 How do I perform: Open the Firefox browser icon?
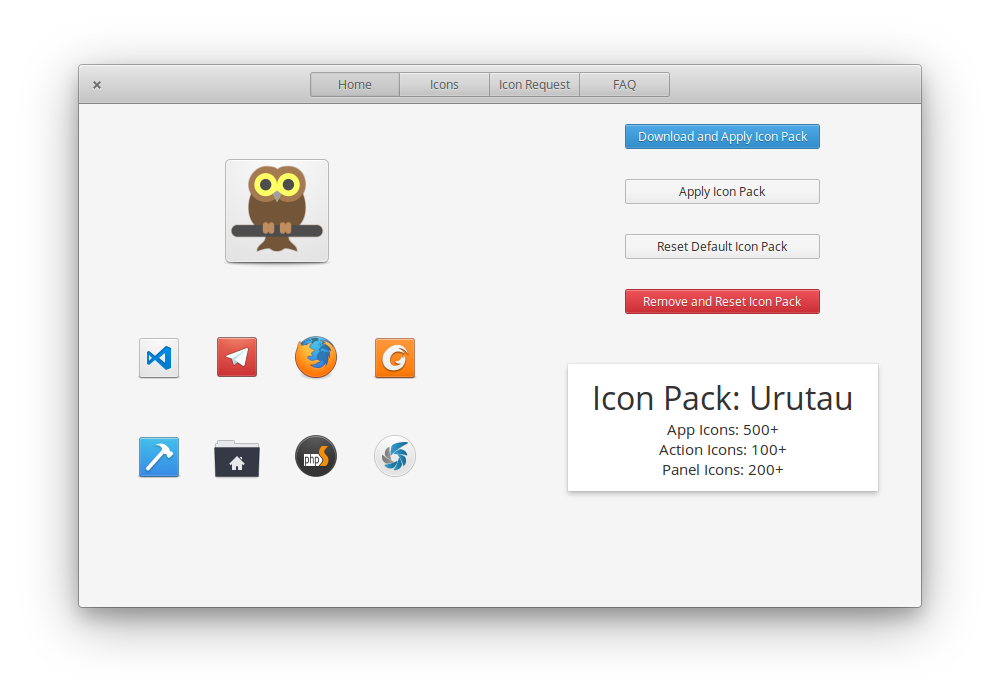pos(315,357)
